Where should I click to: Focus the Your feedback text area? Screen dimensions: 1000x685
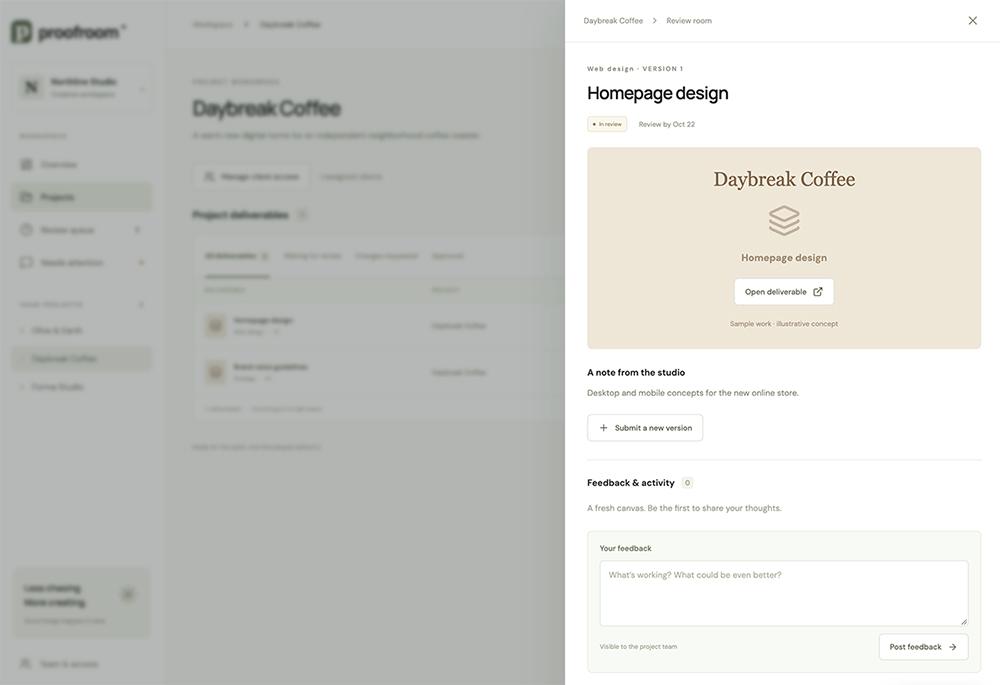tap(784, 593)
